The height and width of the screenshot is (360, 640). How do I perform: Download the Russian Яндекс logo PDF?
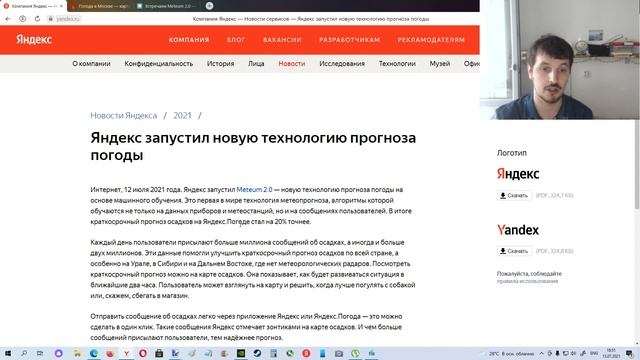coord(514,196)
